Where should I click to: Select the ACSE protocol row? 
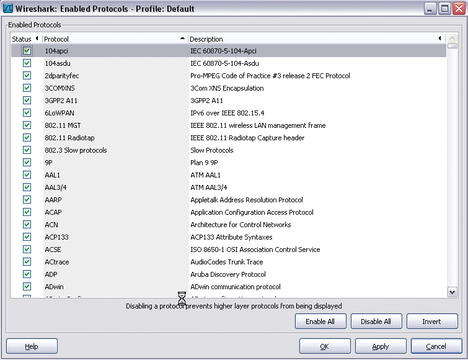pyautogui.click(x=229, y=249)
